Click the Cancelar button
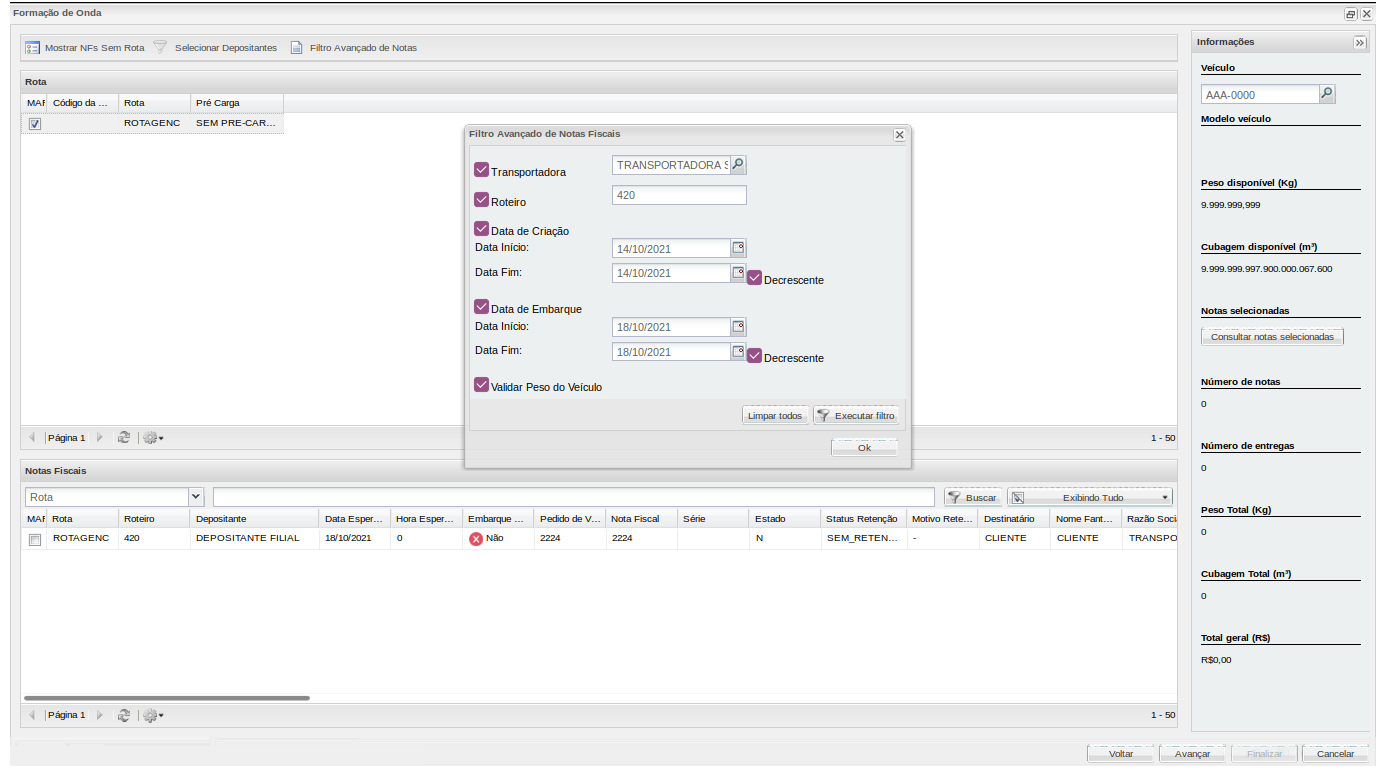 coord(1335,754)
